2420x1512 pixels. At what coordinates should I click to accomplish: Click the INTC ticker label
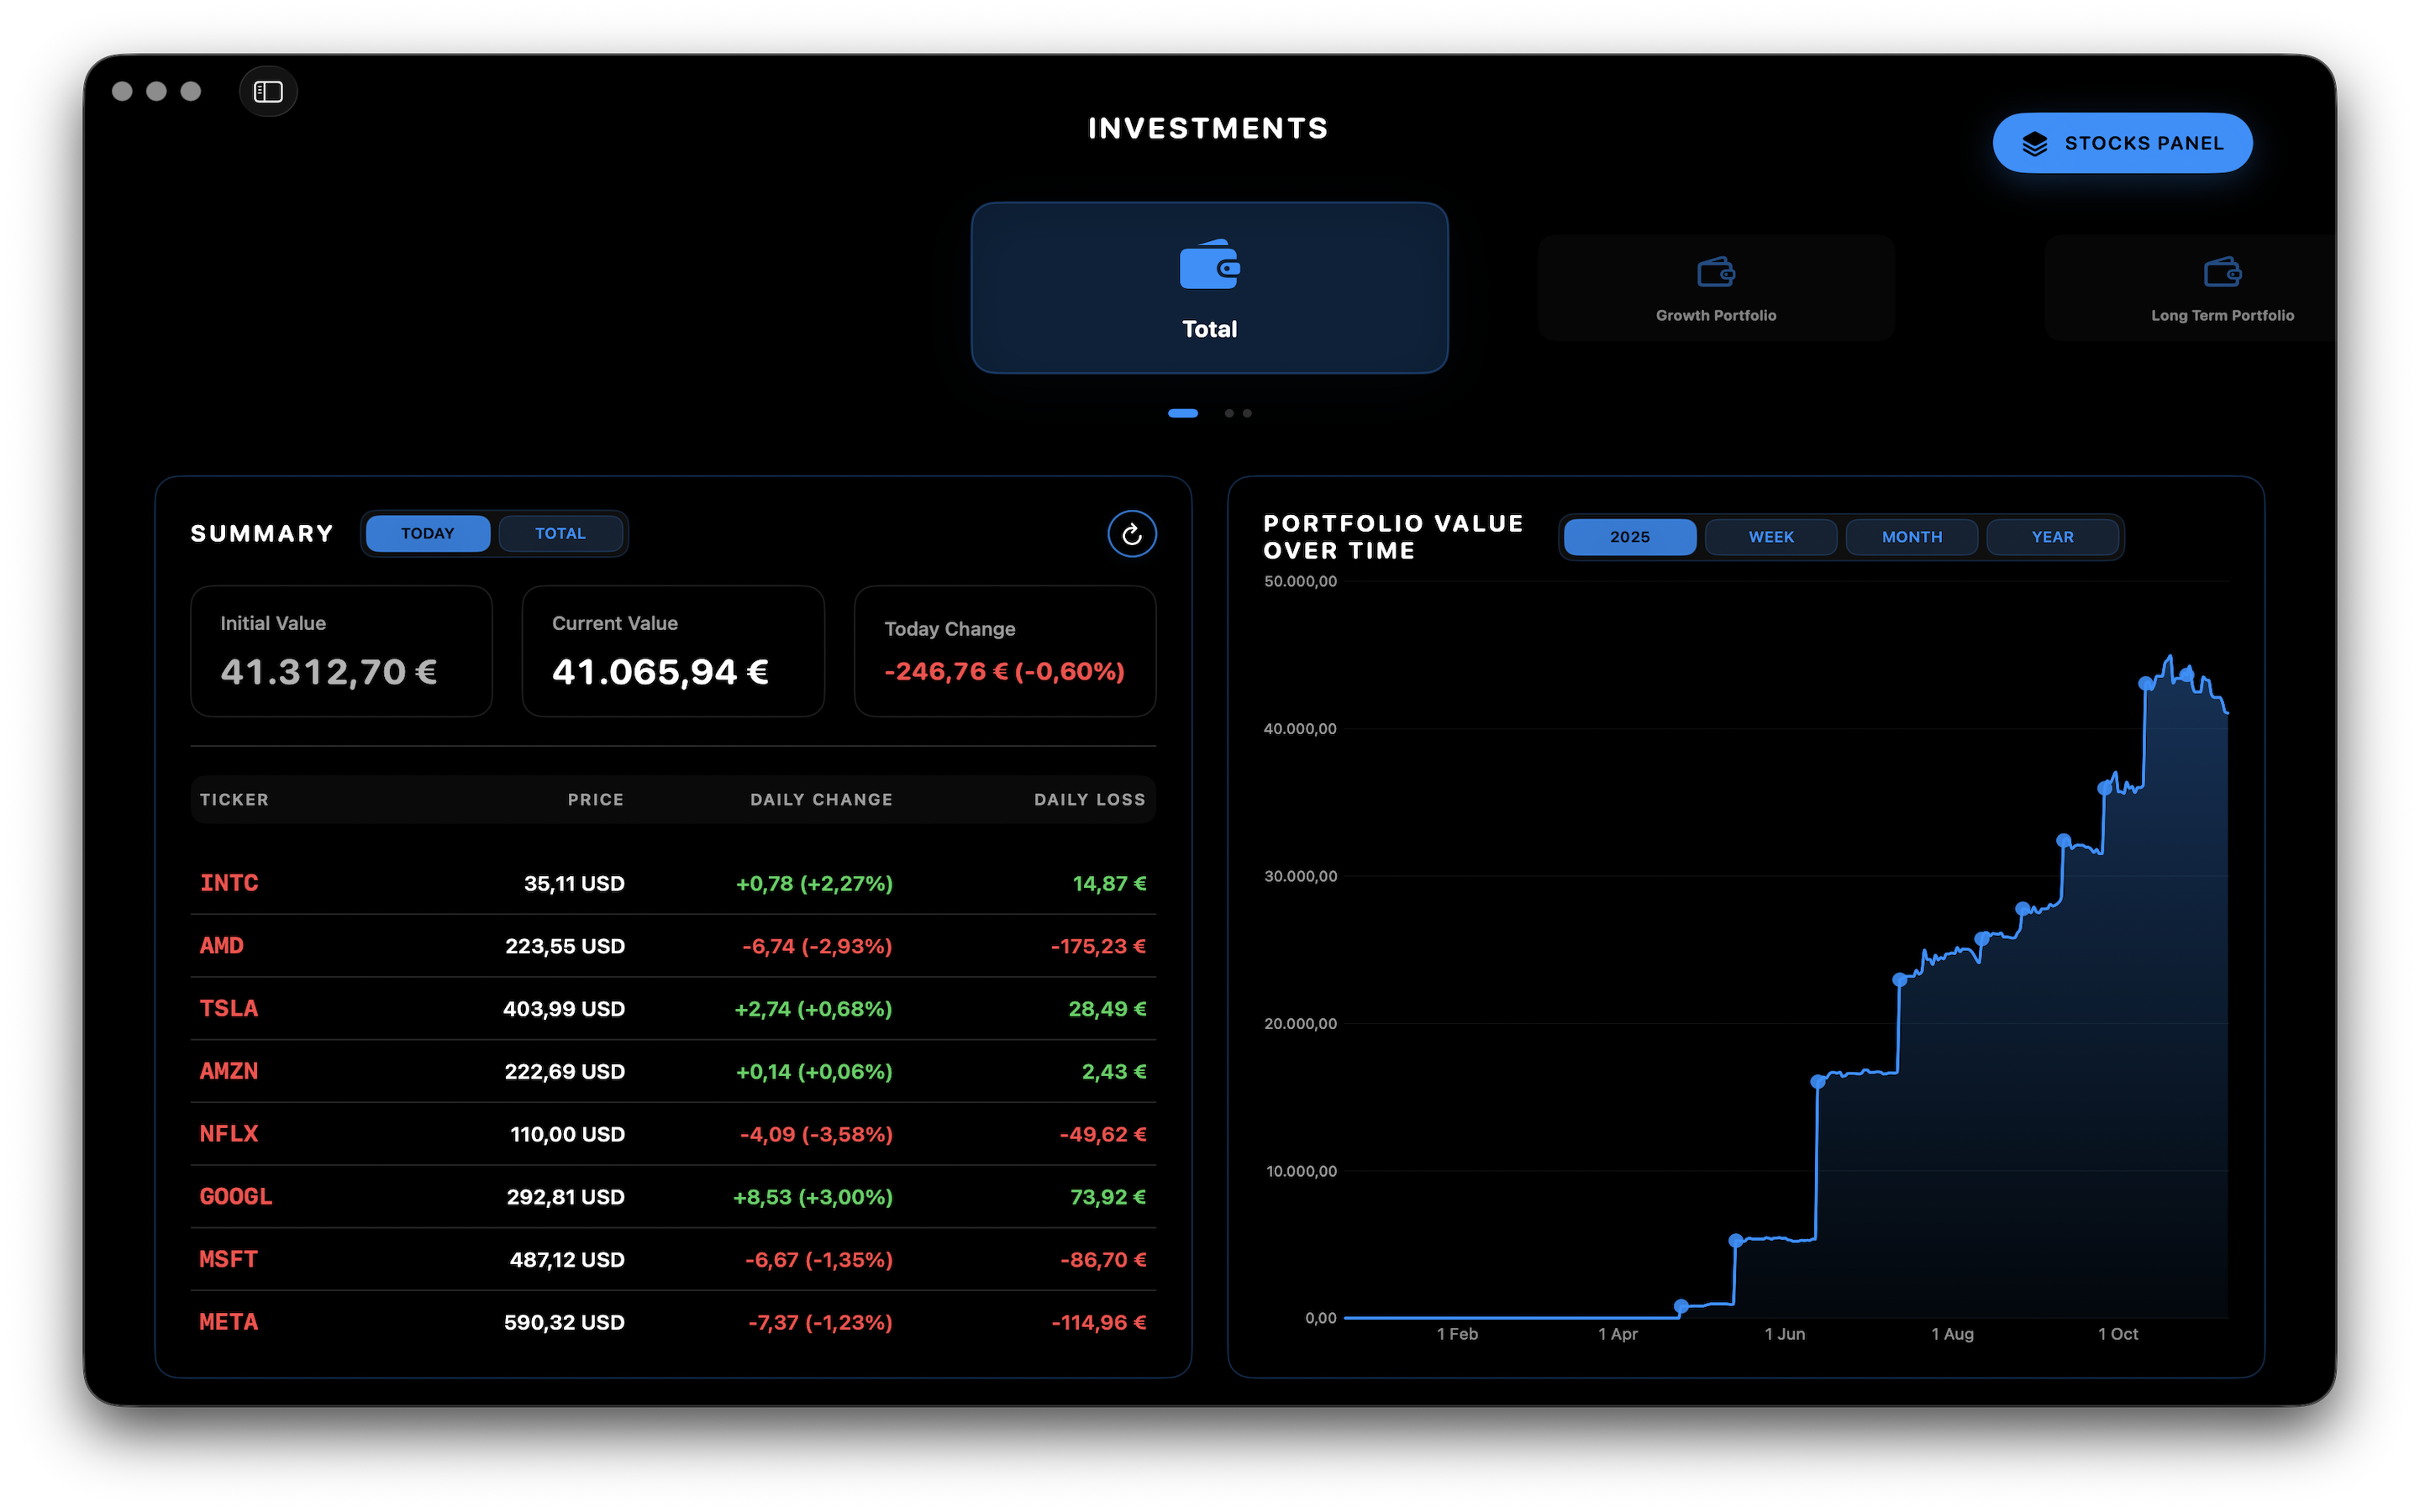point(230,882)
